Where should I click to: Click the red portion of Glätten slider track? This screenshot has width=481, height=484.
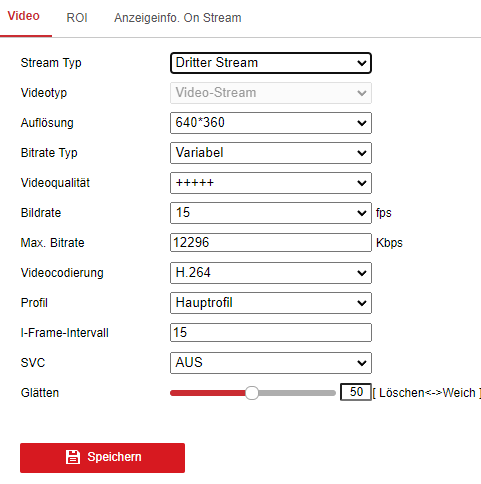click(x=208, y=393)
